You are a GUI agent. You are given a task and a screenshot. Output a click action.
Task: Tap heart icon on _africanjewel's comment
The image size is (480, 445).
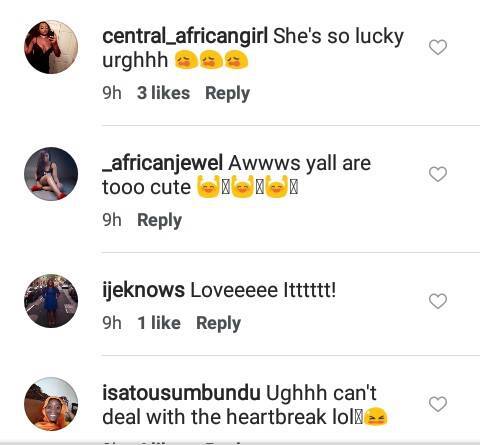click(x=438, y=174)
